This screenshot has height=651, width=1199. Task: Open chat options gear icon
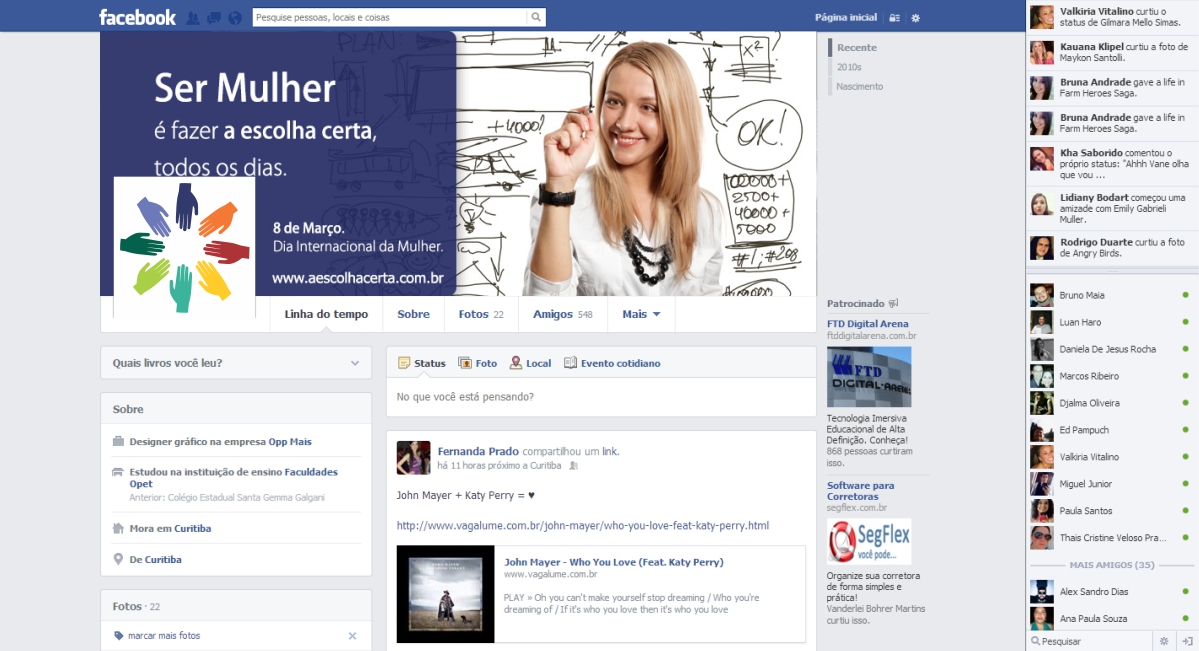[x=1164, y=641]
